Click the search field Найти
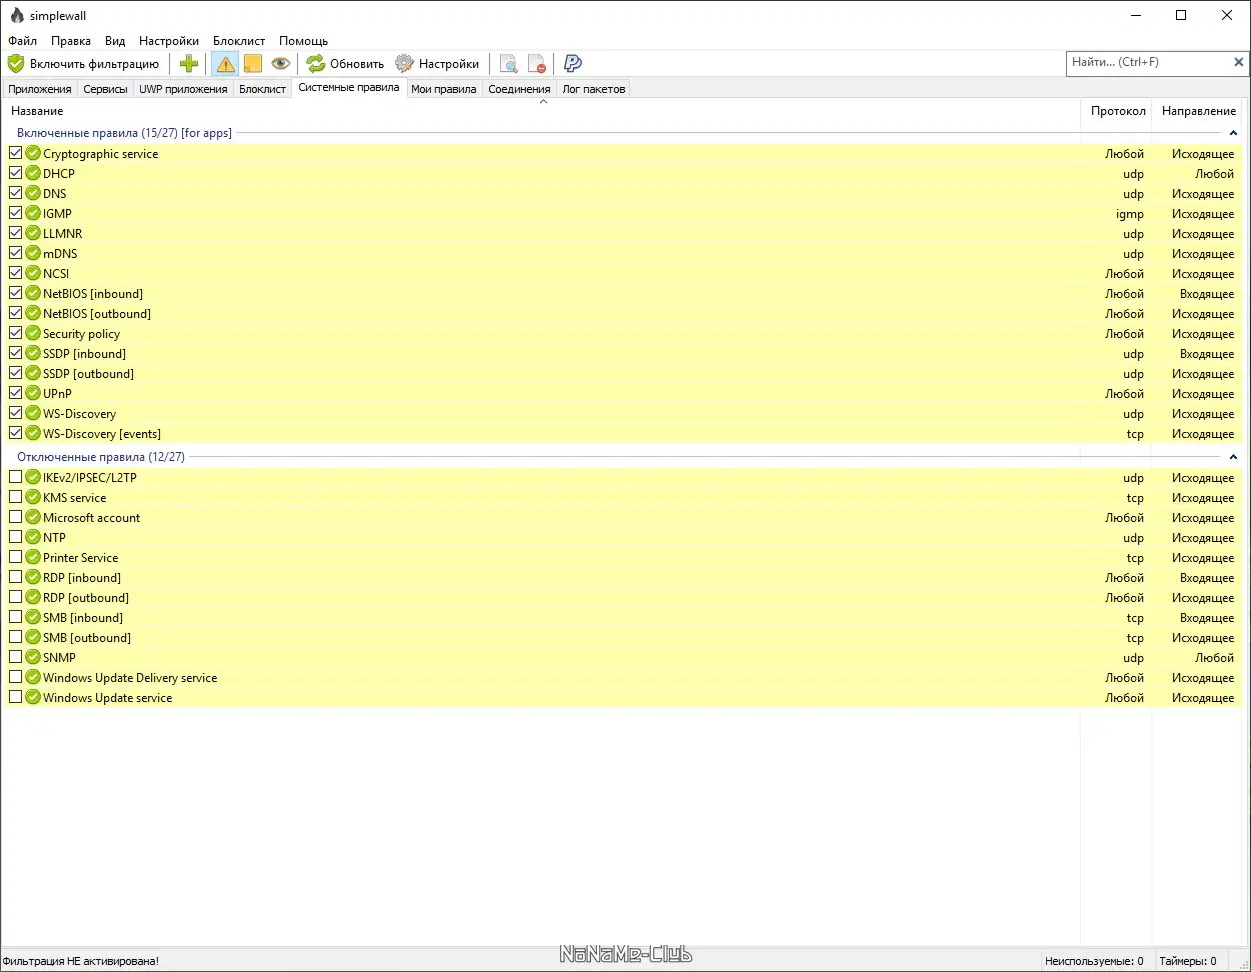 1148,62
